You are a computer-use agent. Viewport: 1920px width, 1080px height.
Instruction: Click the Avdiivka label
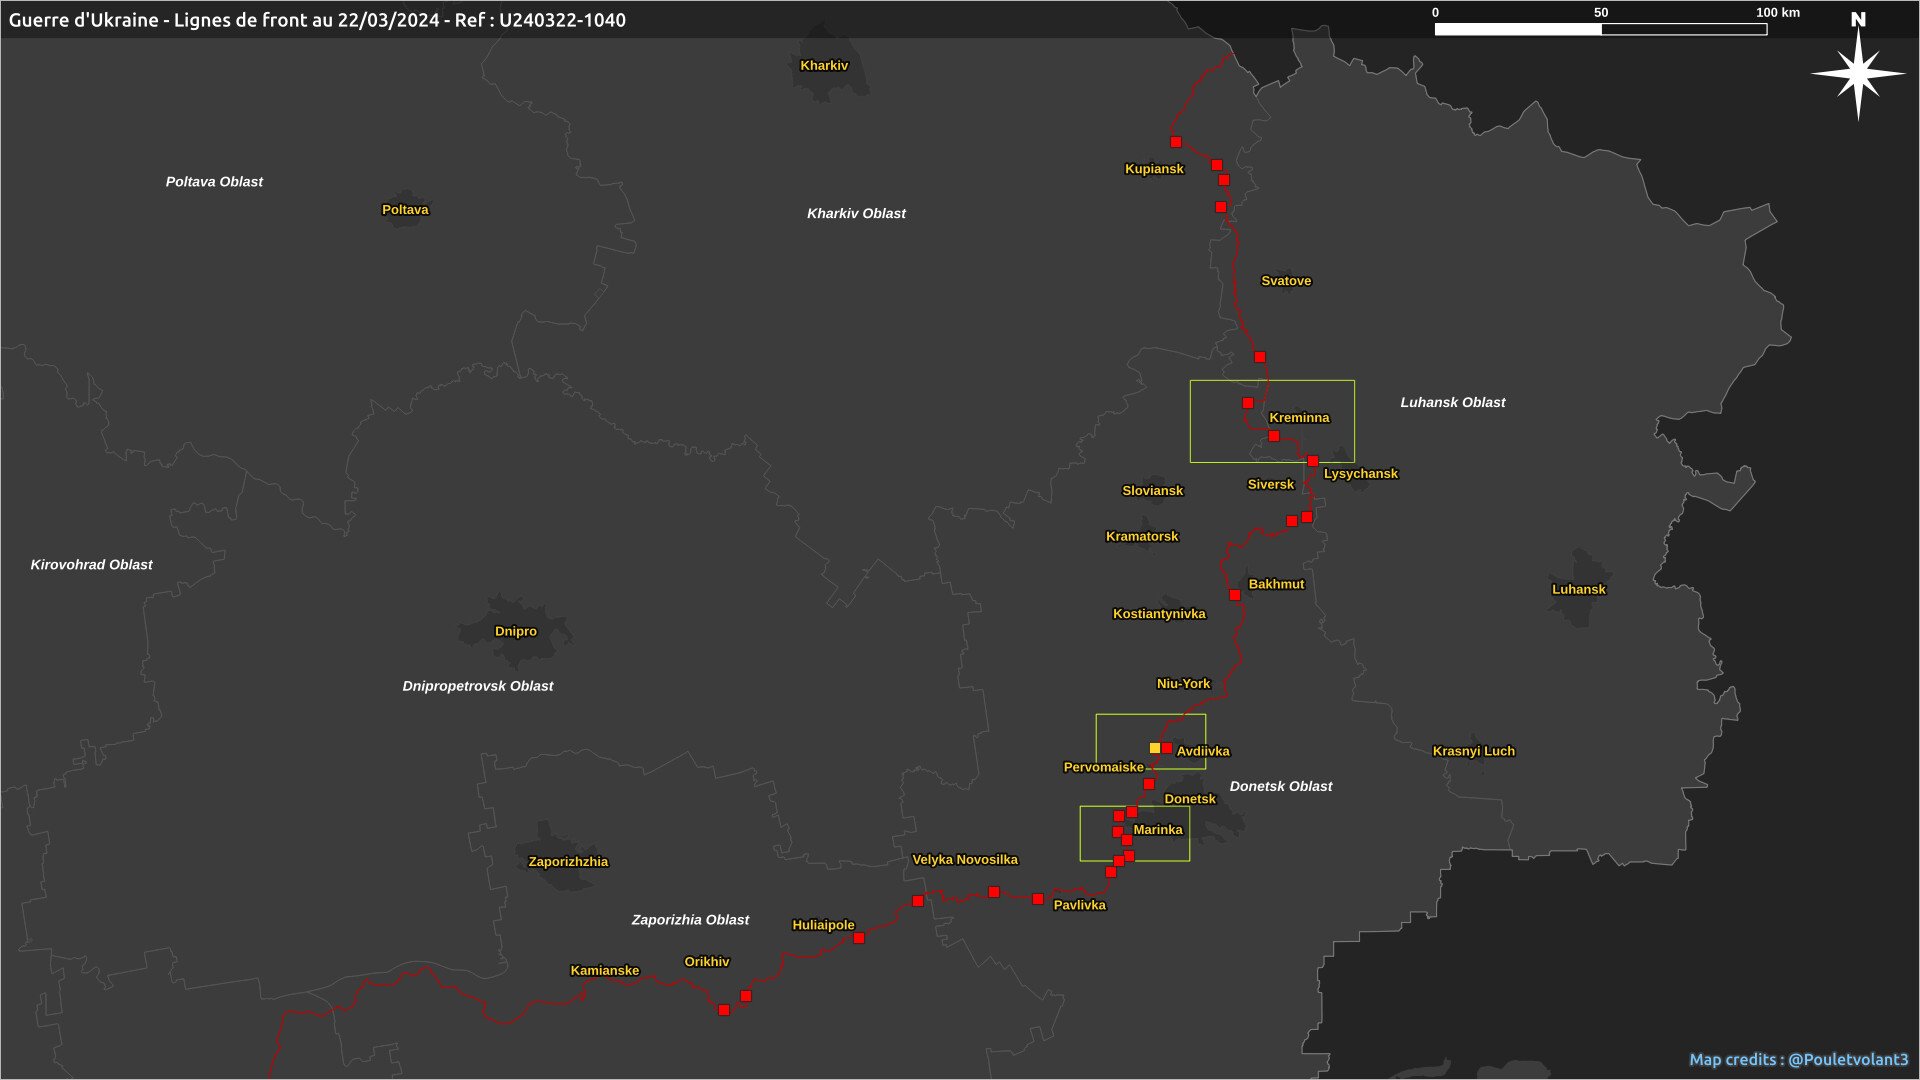(x=1203, y=752)
